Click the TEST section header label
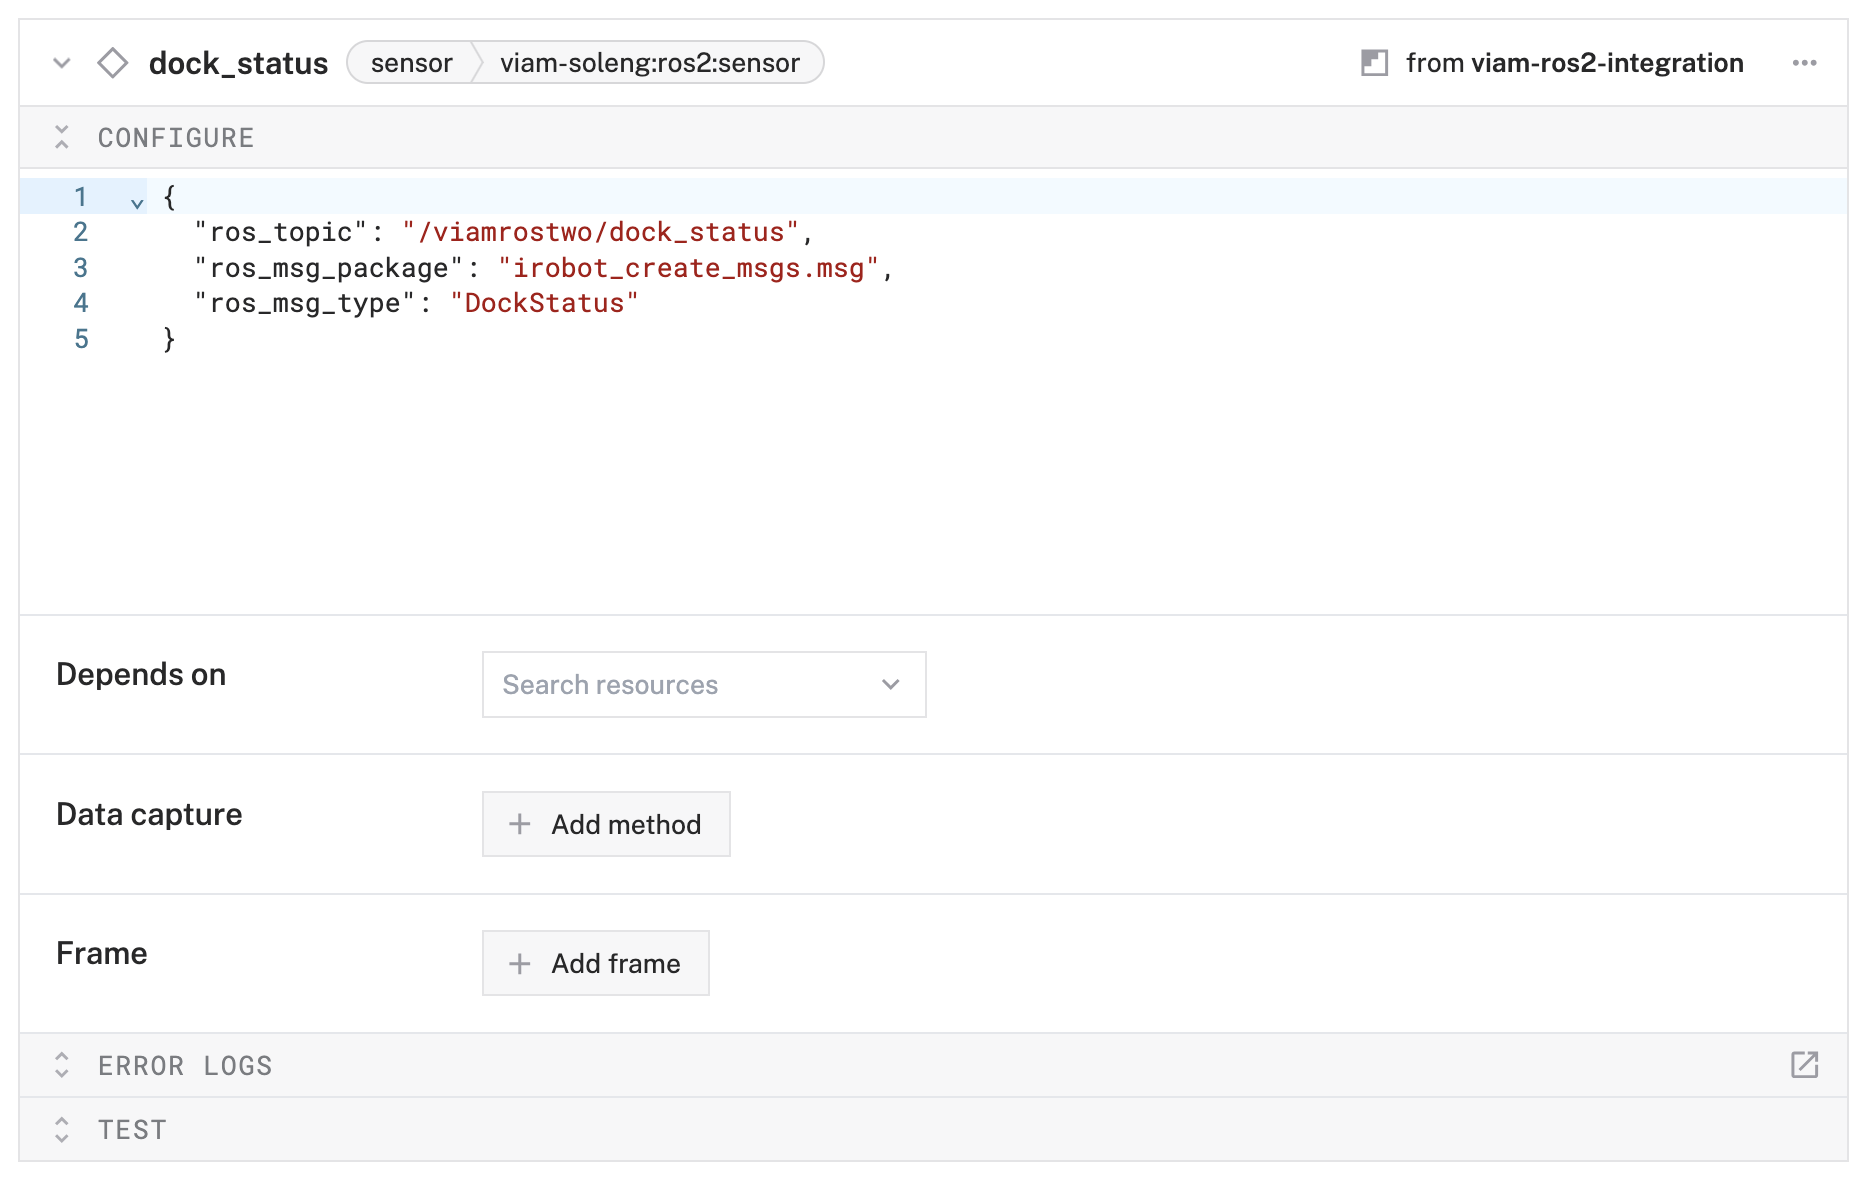This screenshot has height=1182, width=1874. (132, 1130)
